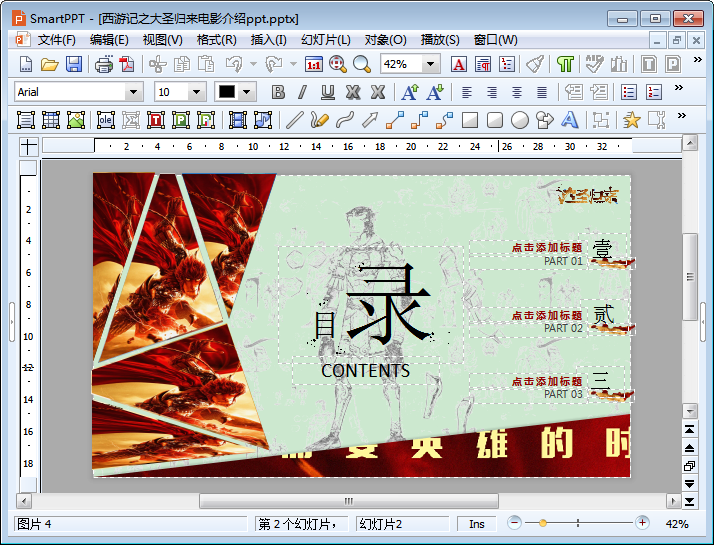
Task: Jump to the last slide button
Action: pyautogui.click(x=690, y=502)
